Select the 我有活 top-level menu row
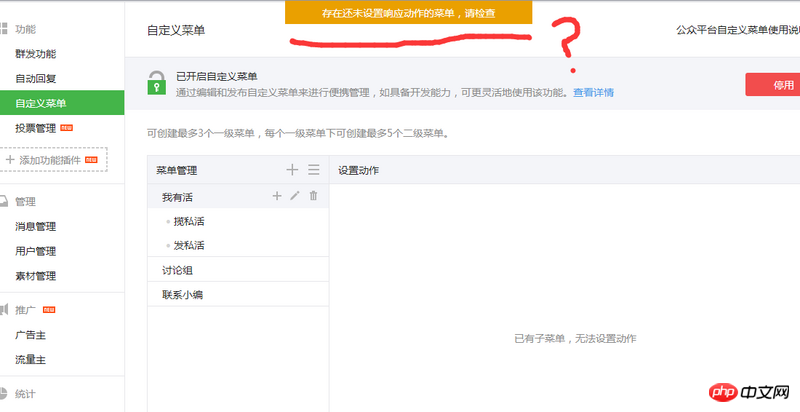The image size is (800, 412). [x=238, y=196]
